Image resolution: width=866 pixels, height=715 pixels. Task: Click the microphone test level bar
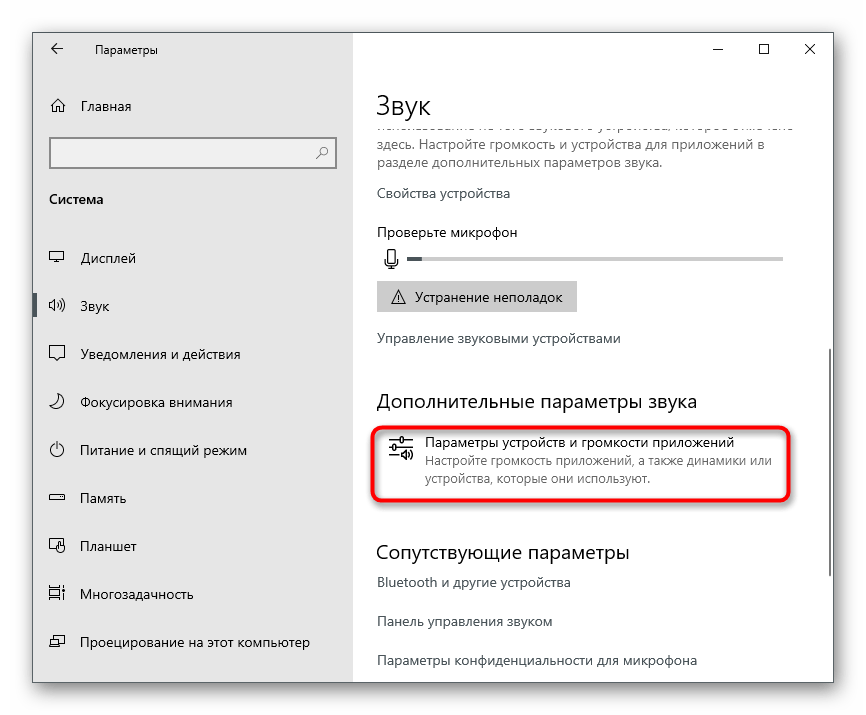(595, 258)
